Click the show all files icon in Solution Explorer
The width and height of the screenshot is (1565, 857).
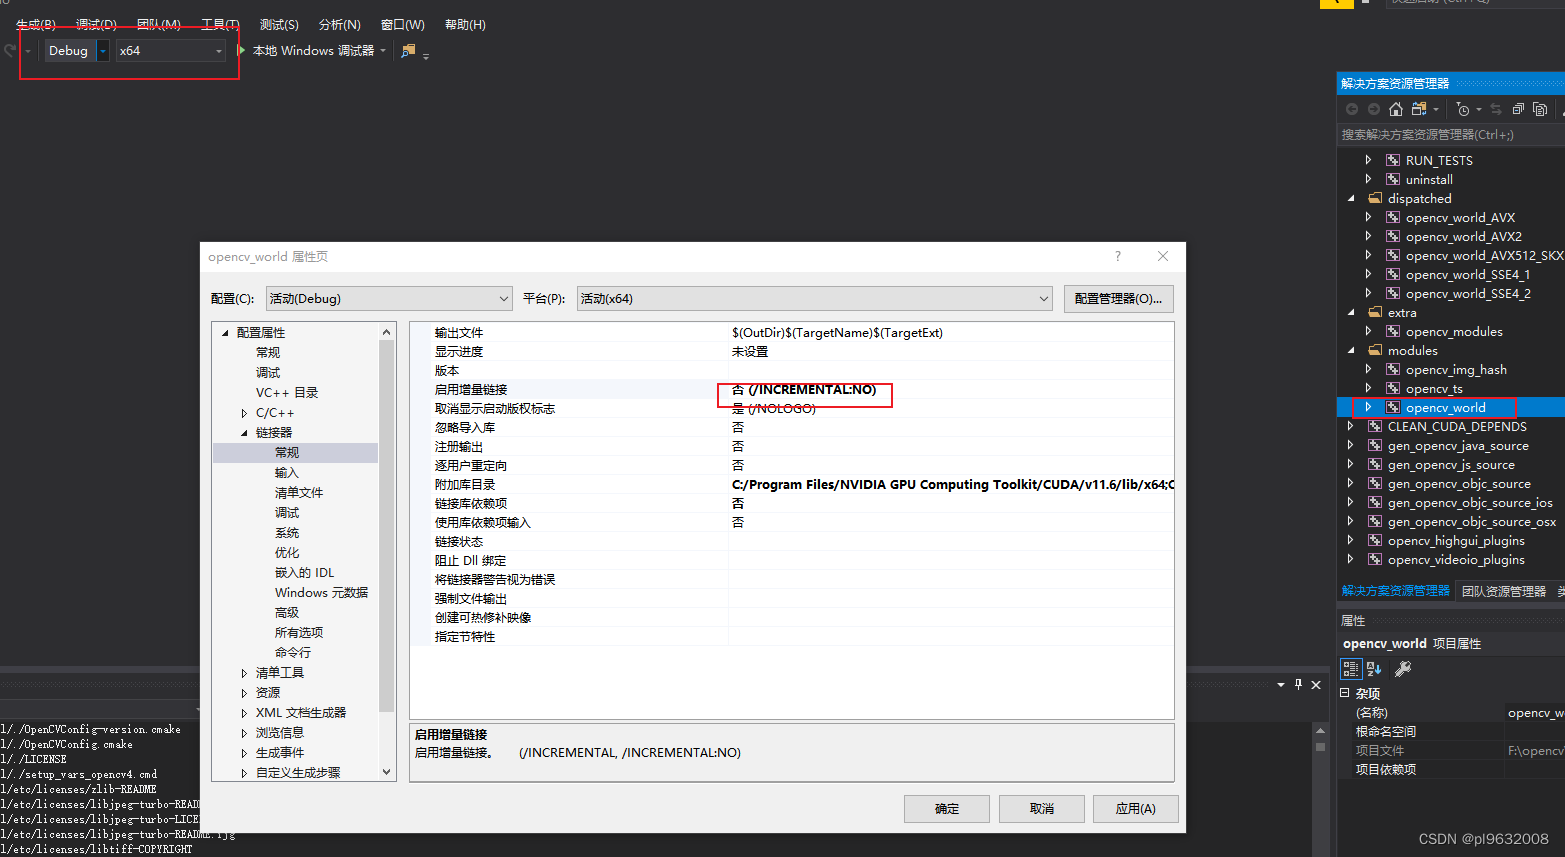[1540, 109]
